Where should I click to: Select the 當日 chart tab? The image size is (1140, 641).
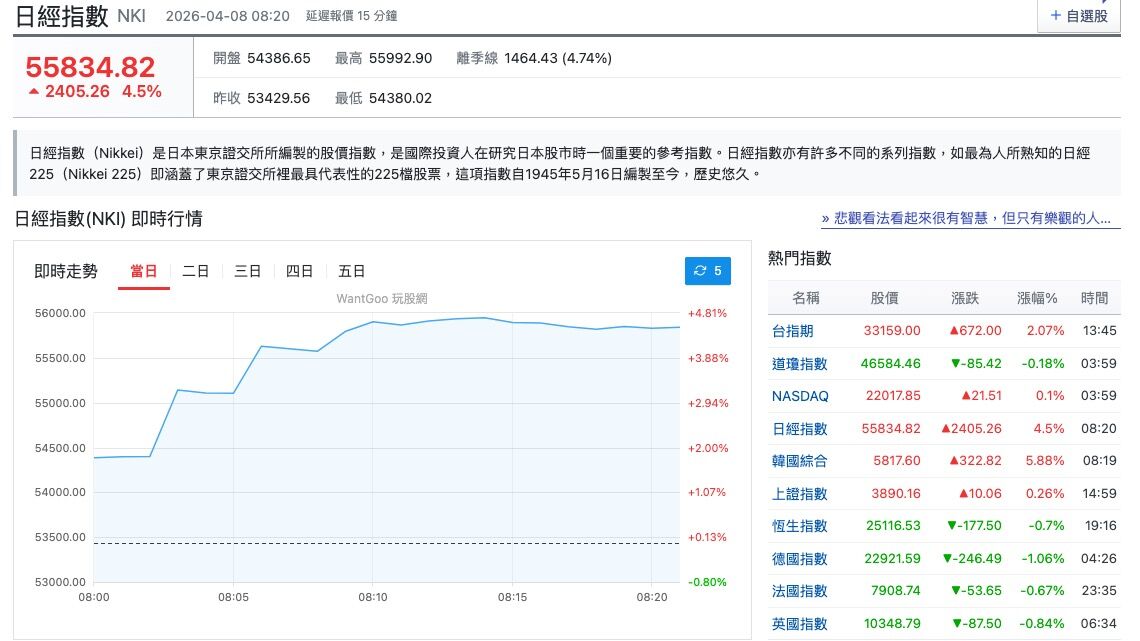[144, 271]
